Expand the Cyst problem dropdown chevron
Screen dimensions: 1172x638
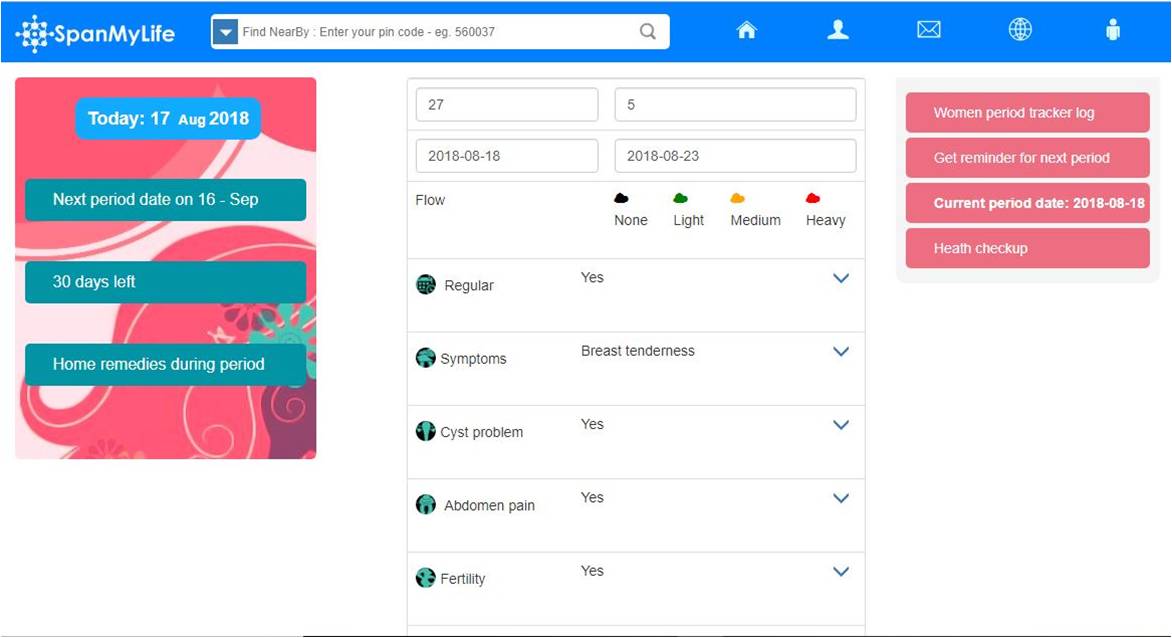(841, 424)
